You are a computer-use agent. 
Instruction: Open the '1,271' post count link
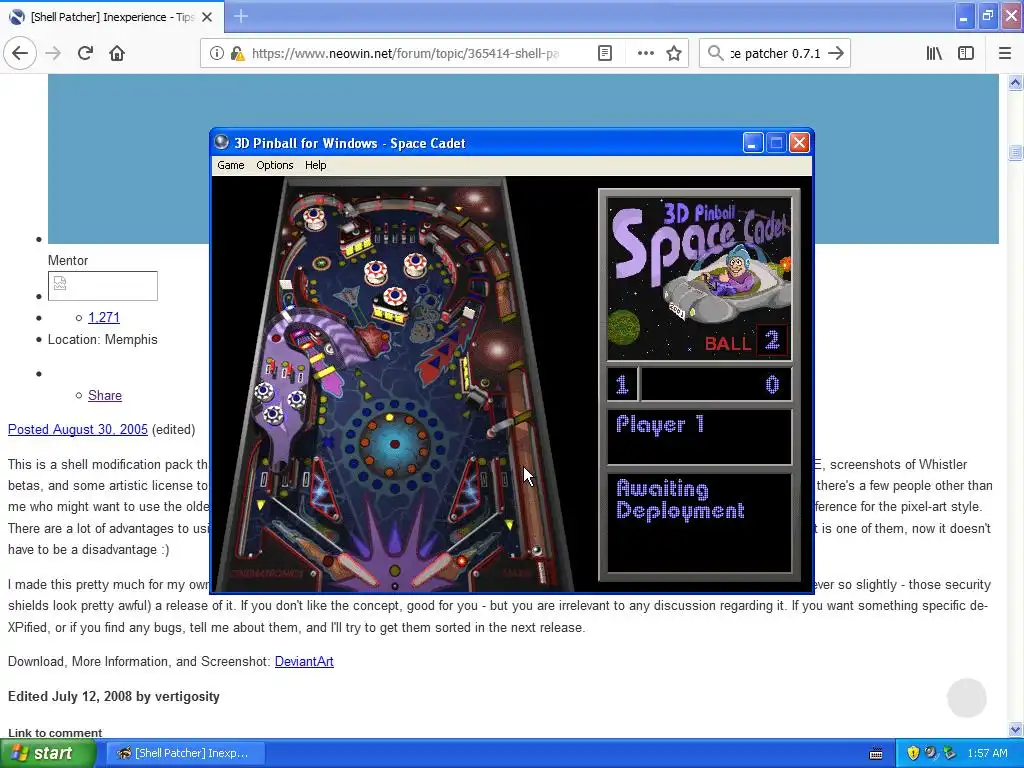click(x=104, y=317)
